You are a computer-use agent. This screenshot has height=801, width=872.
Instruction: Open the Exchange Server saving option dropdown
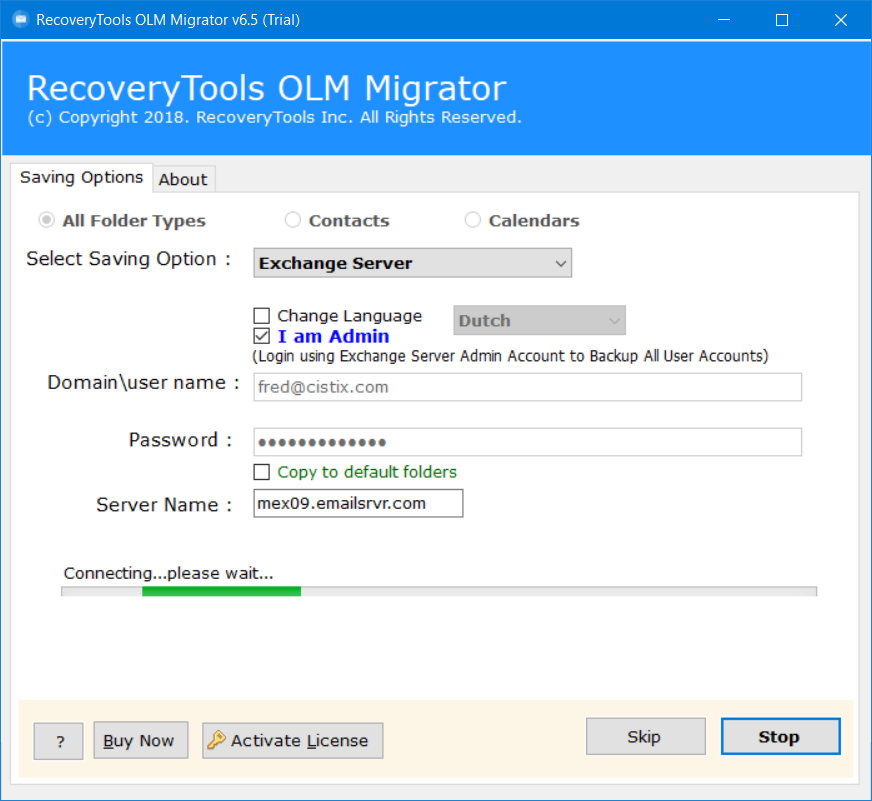tap(413, 263)
